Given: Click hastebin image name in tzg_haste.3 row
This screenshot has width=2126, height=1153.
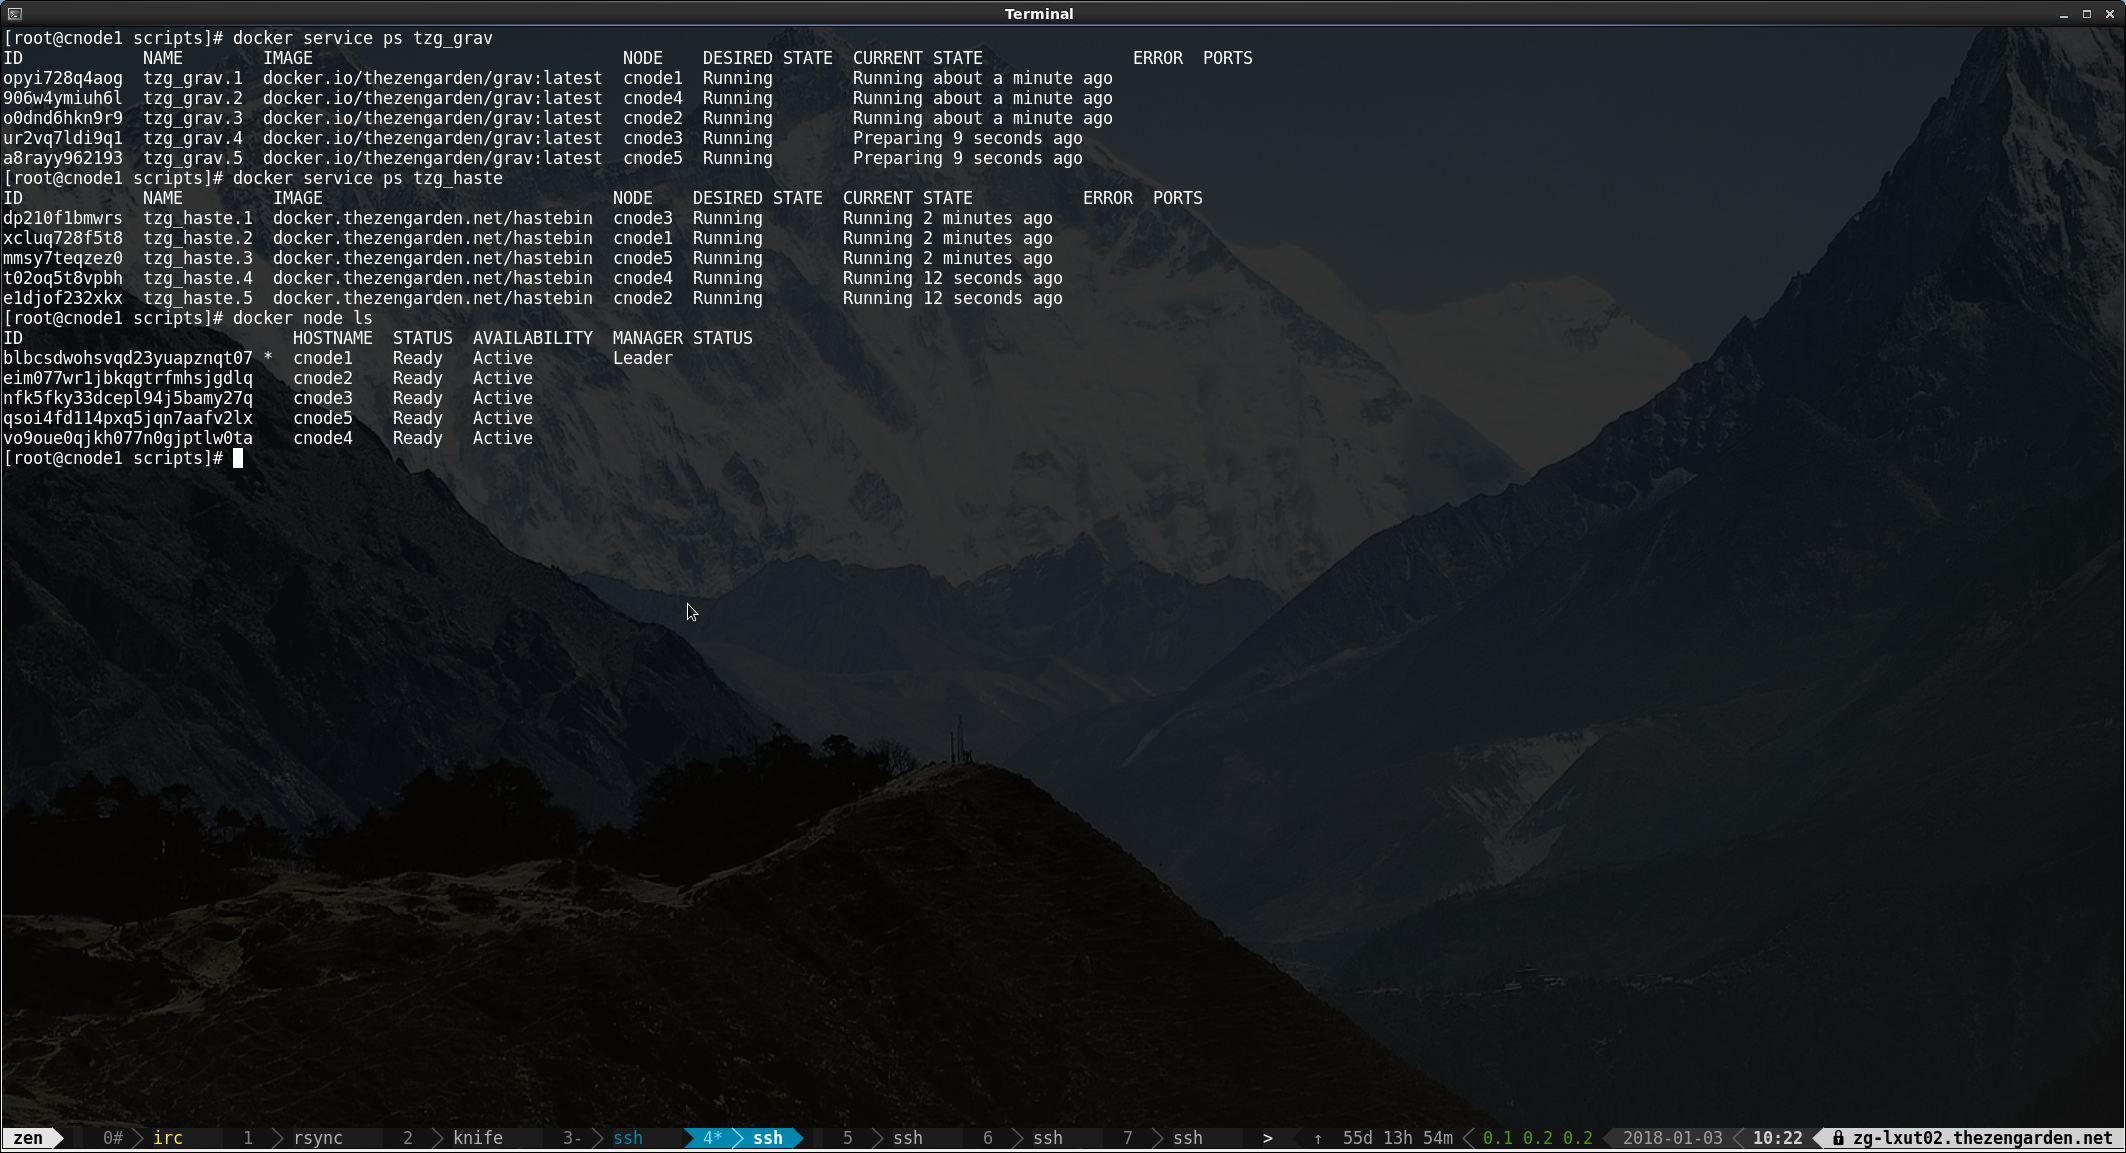Looking at the screenshot, I should pyautogui.click(x=433, y=258).
